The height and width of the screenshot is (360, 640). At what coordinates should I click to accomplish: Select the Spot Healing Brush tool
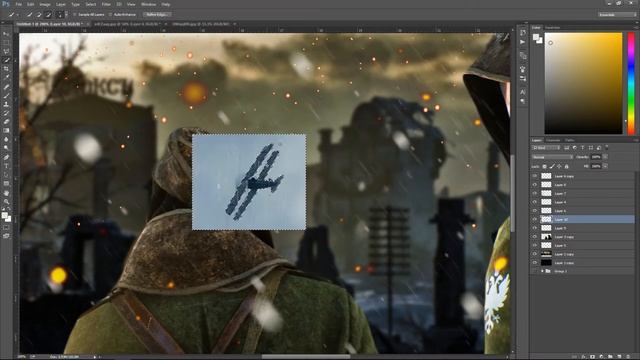coord(6,87)
